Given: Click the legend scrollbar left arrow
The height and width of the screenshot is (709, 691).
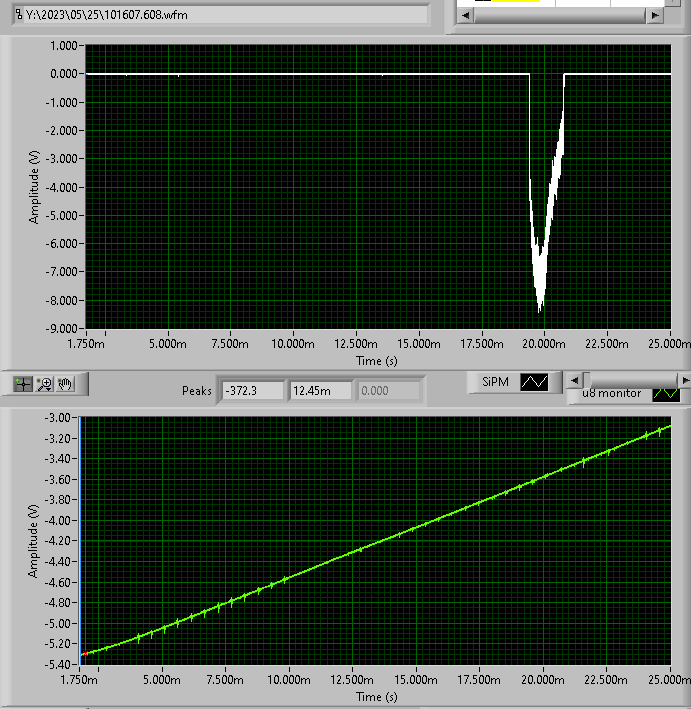Looking at the screenshot, I should pyautogui.click(x=574, y=381).
